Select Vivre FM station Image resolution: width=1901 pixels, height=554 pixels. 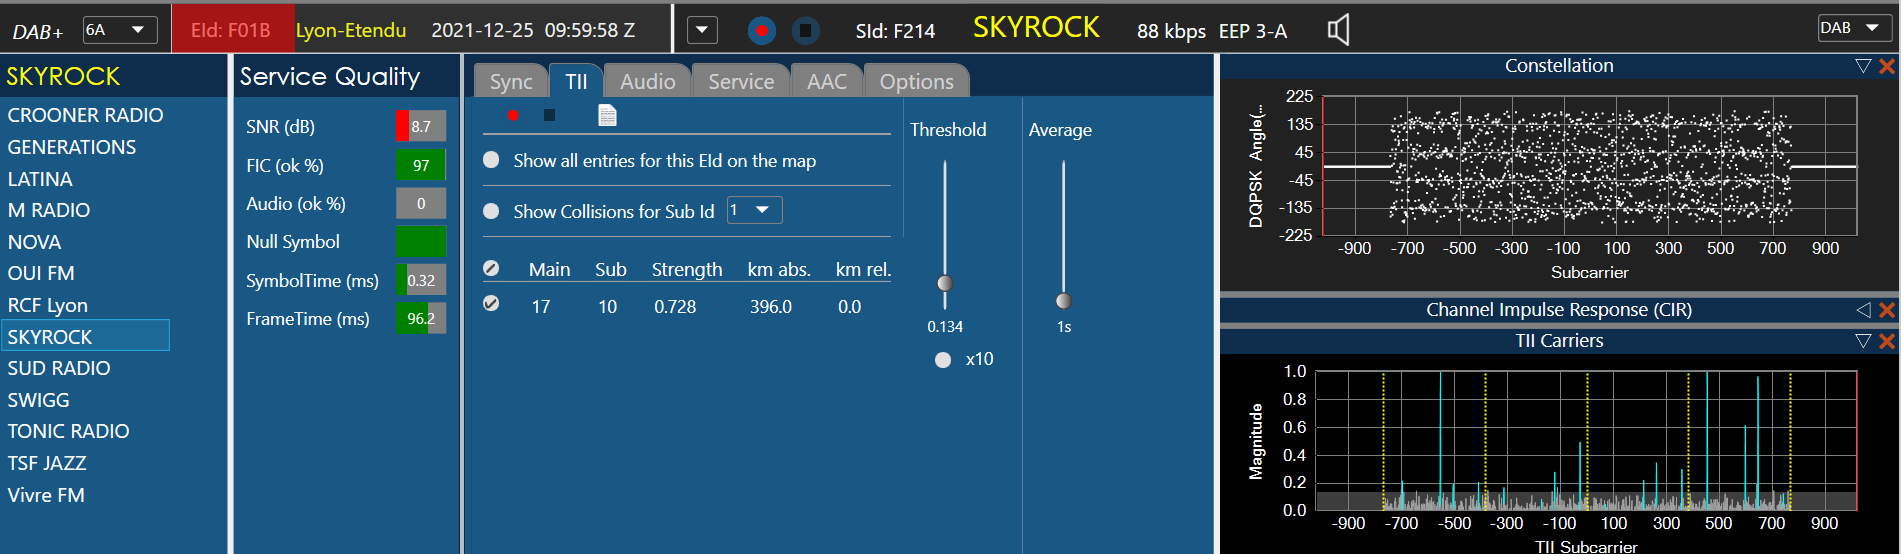click(46, 495)
